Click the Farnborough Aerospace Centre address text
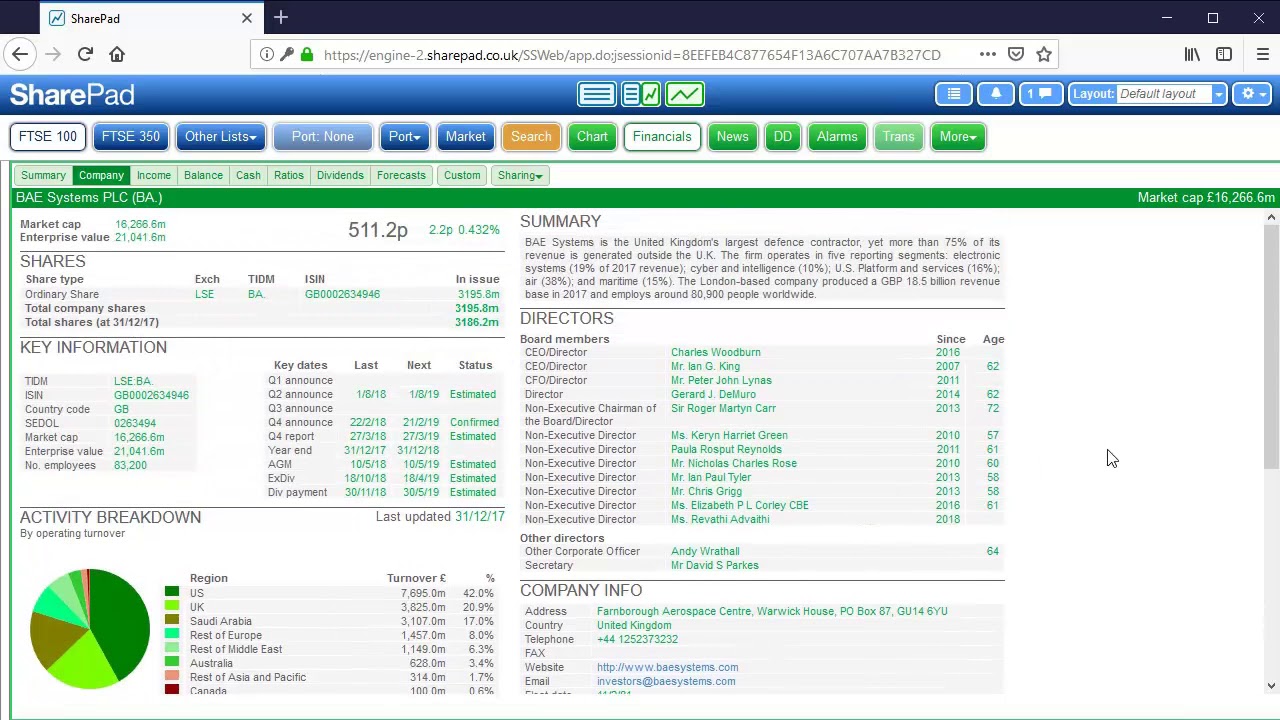This screenshot has width=1280, height=720. coord(772,611)
